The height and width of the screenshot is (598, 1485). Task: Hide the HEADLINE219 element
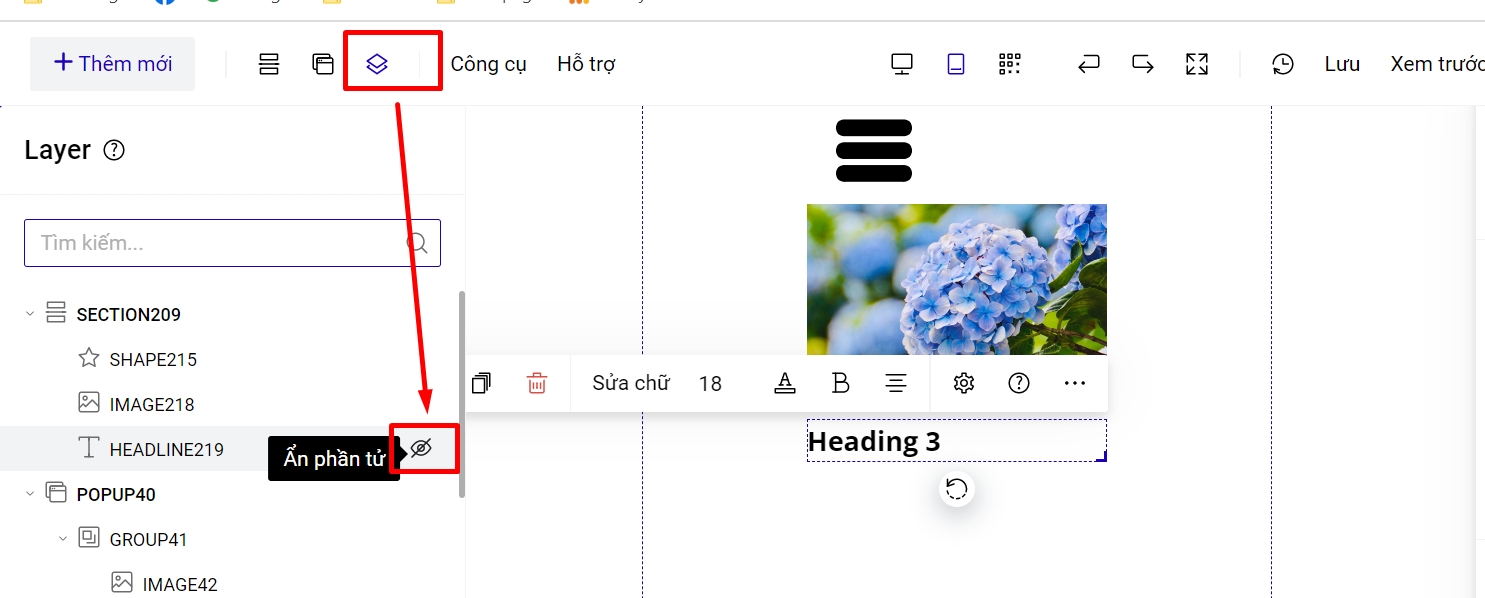click(x=422, y=448)
